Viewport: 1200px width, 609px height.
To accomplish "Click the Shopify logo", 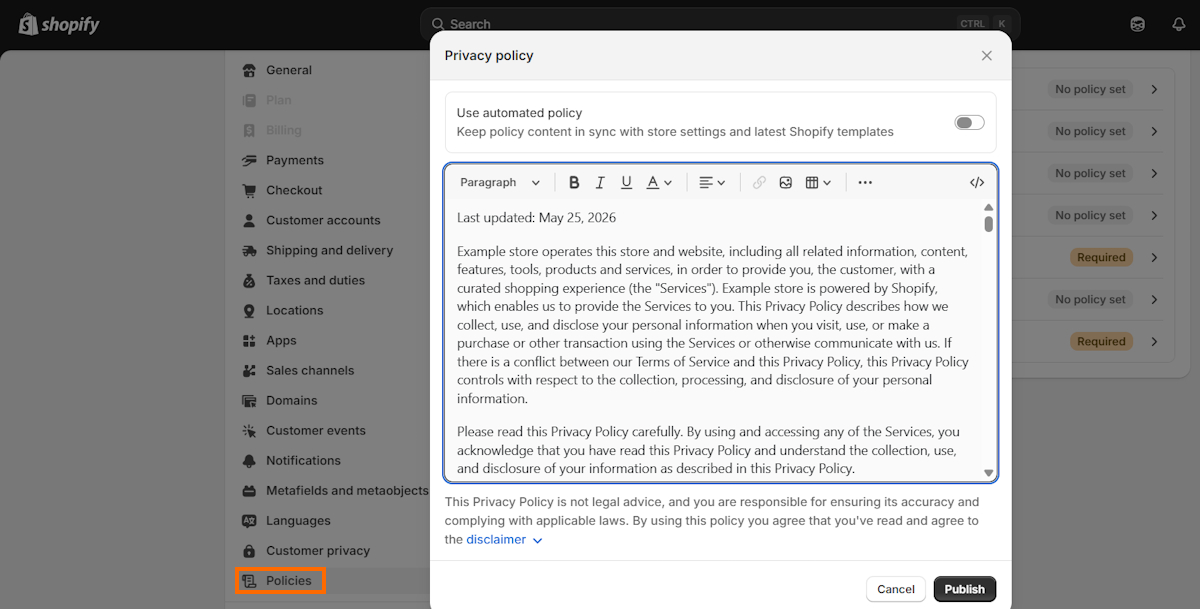I will tap(59, 24).
